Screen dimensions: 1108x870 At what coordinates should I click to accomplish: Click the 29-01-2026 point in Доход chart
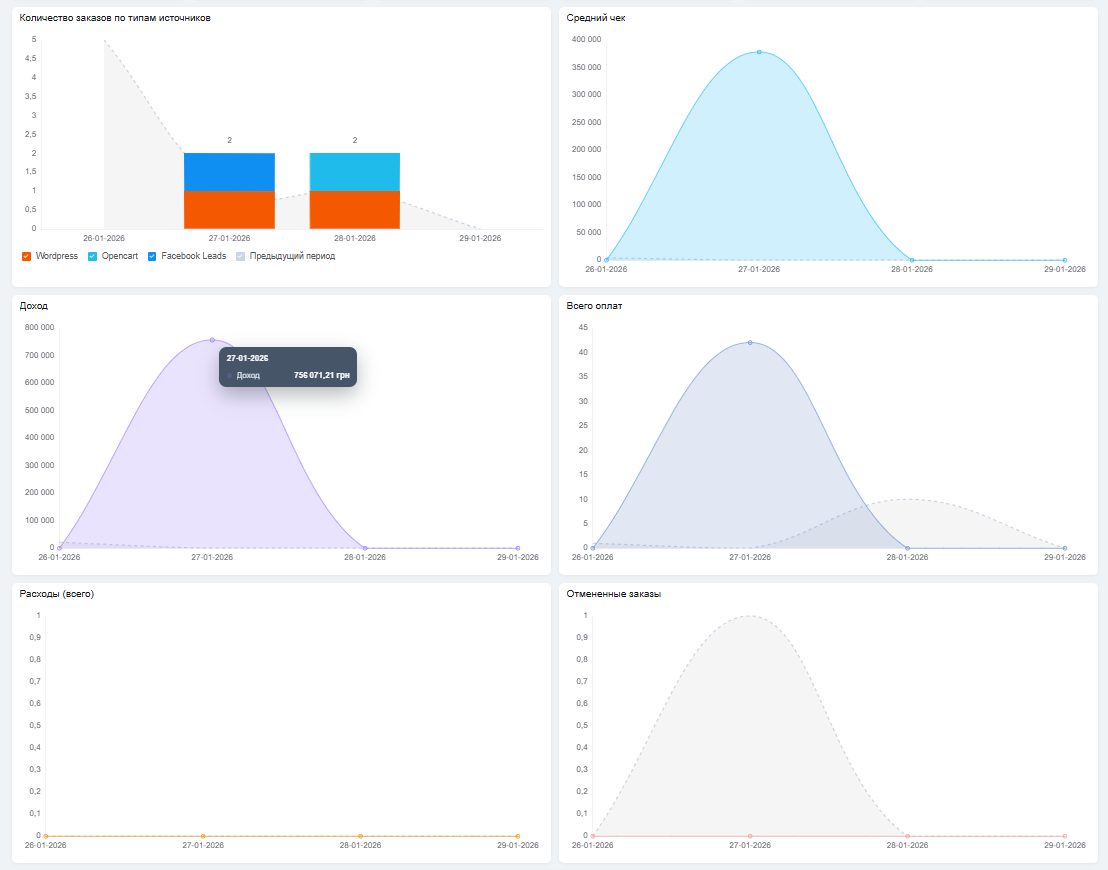[517, 548]
